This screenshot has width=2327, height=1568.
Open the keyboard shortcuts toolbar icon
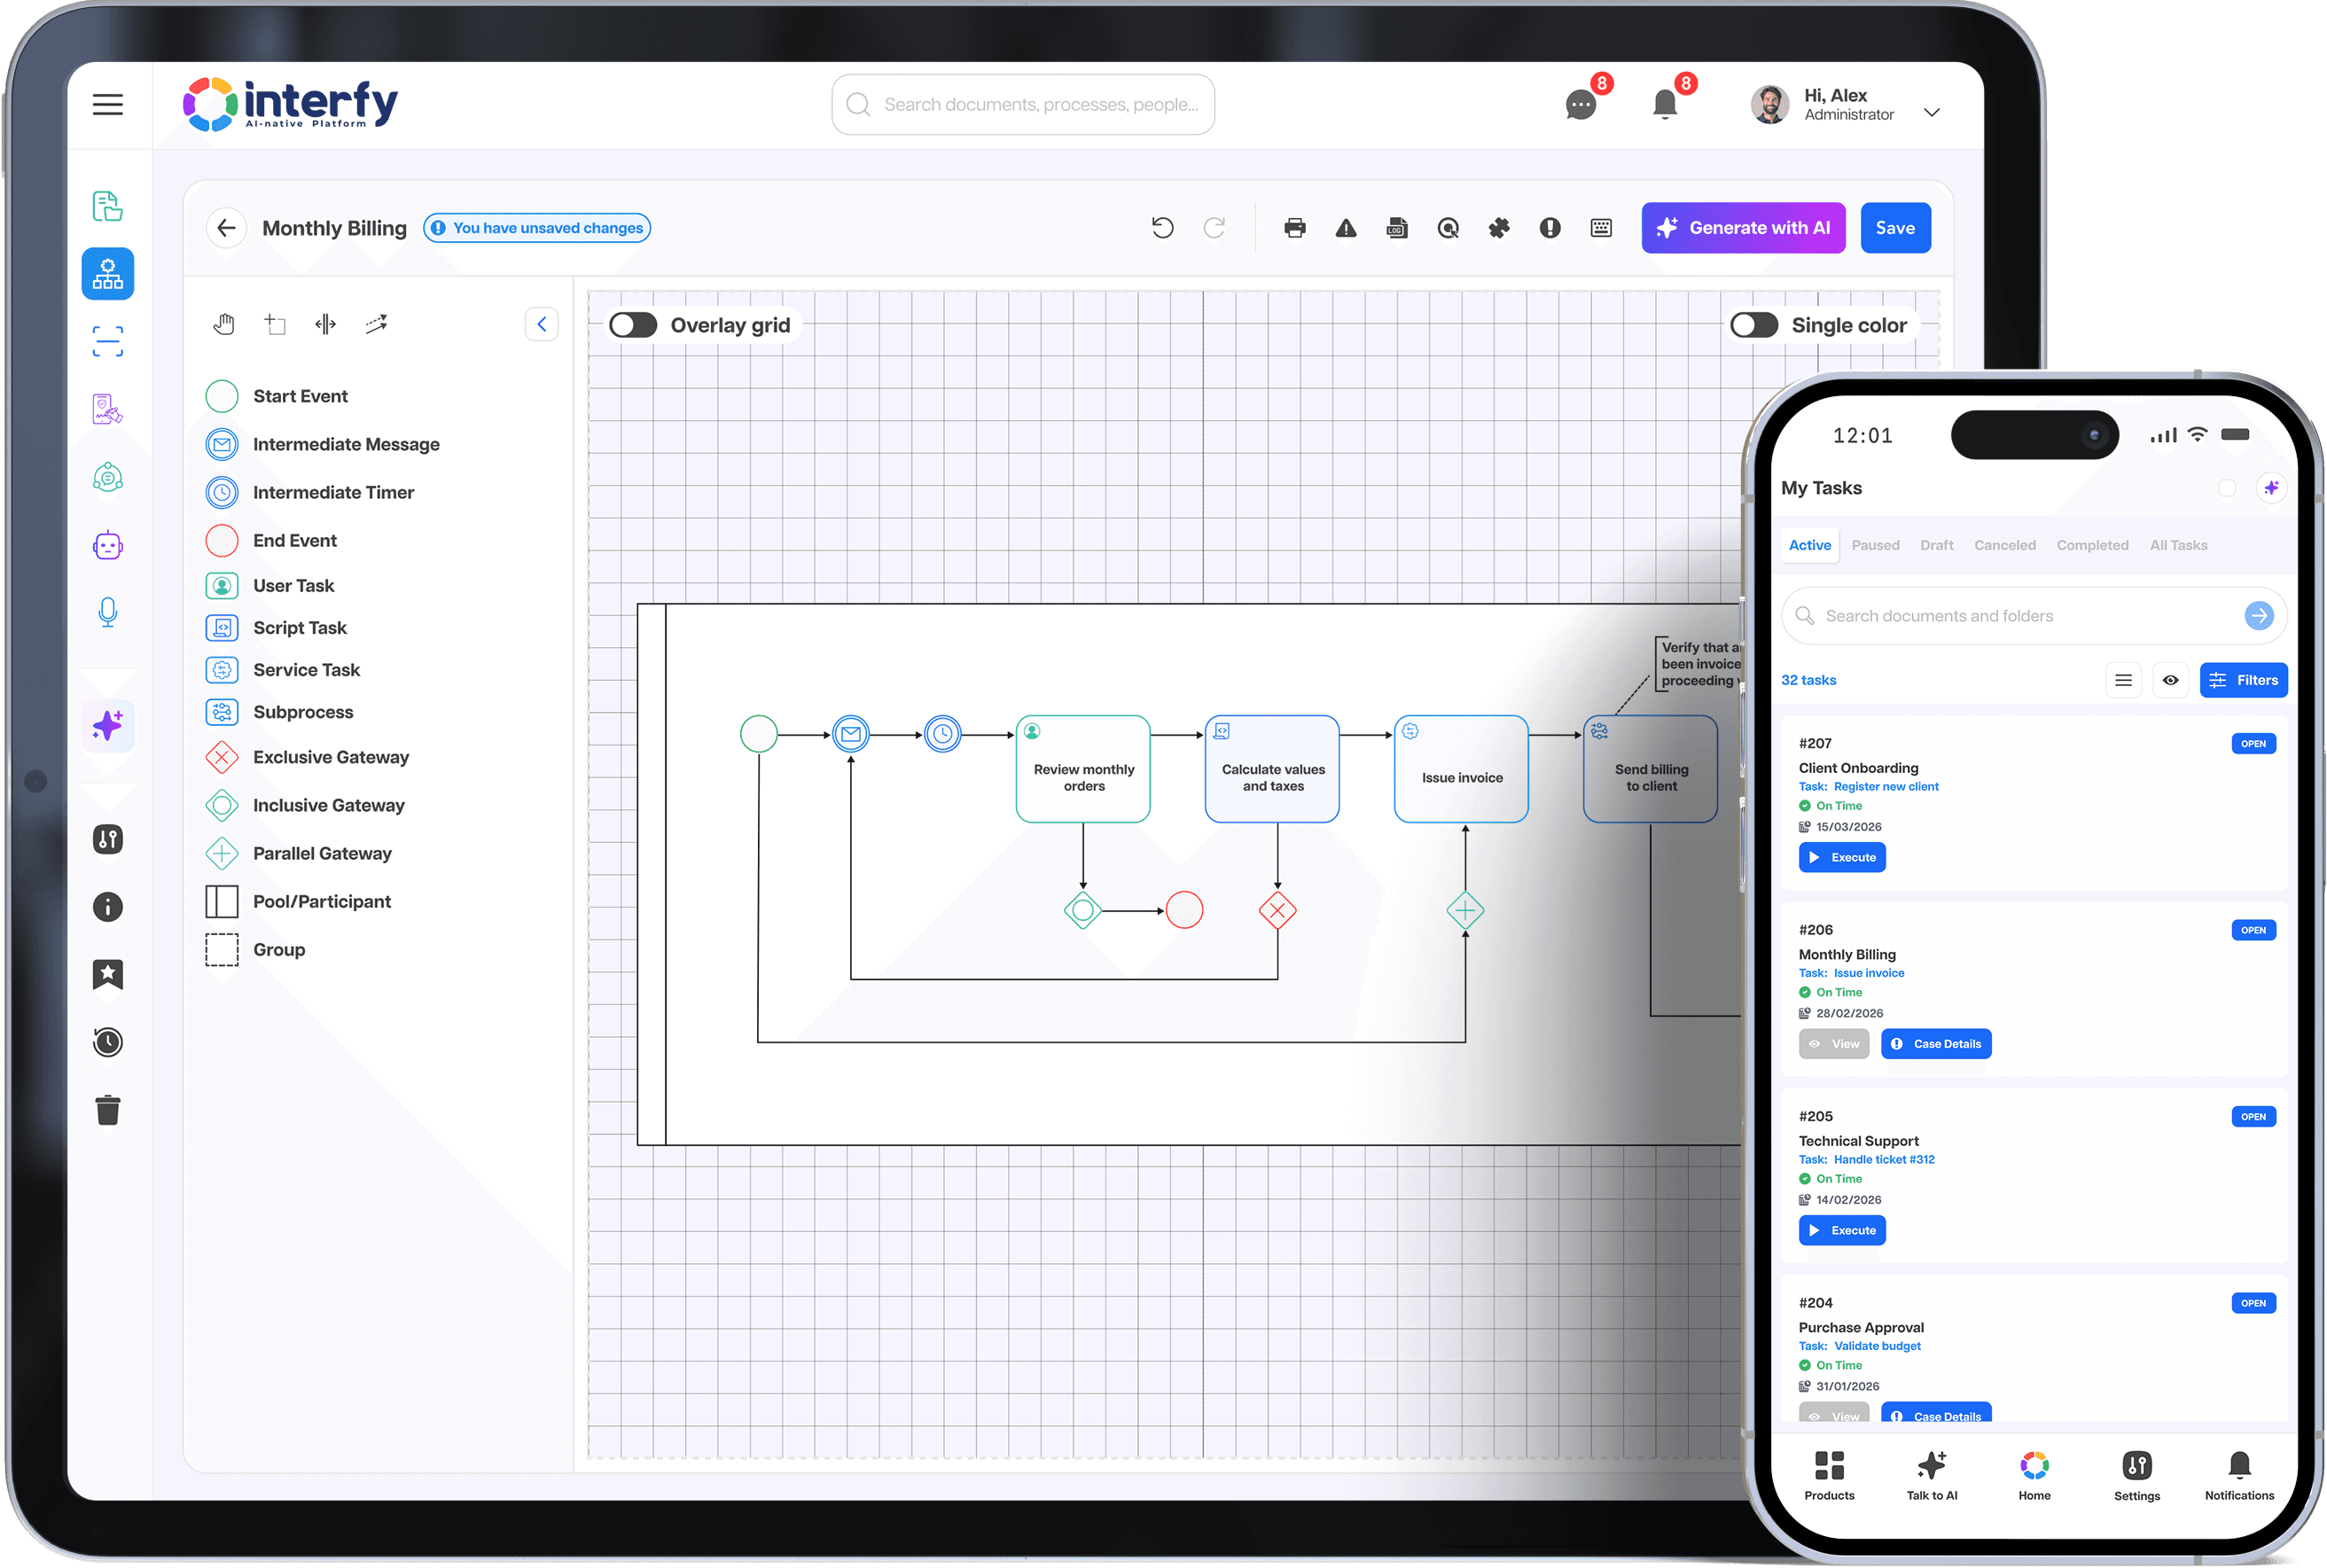pyautogui.click(x=1600, y=228)
